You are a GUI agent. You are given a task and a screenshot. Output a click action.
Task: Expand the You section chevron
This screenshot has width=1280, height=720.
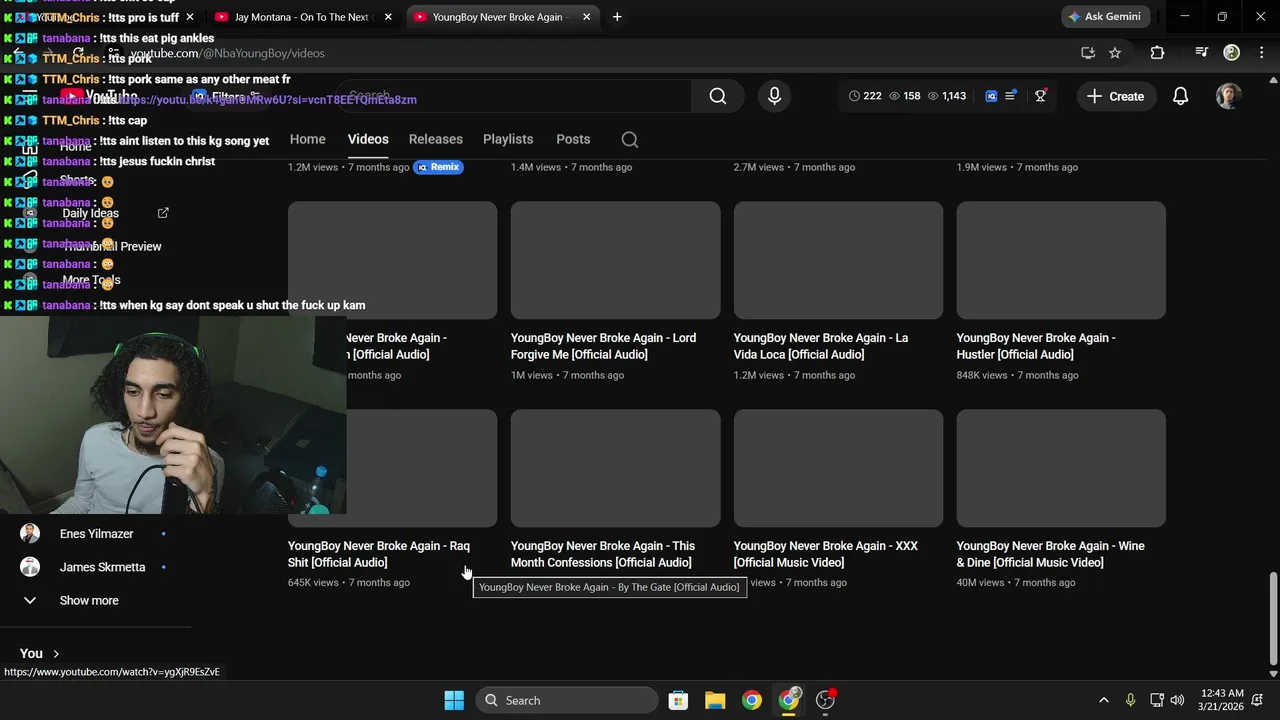(56, 654)
